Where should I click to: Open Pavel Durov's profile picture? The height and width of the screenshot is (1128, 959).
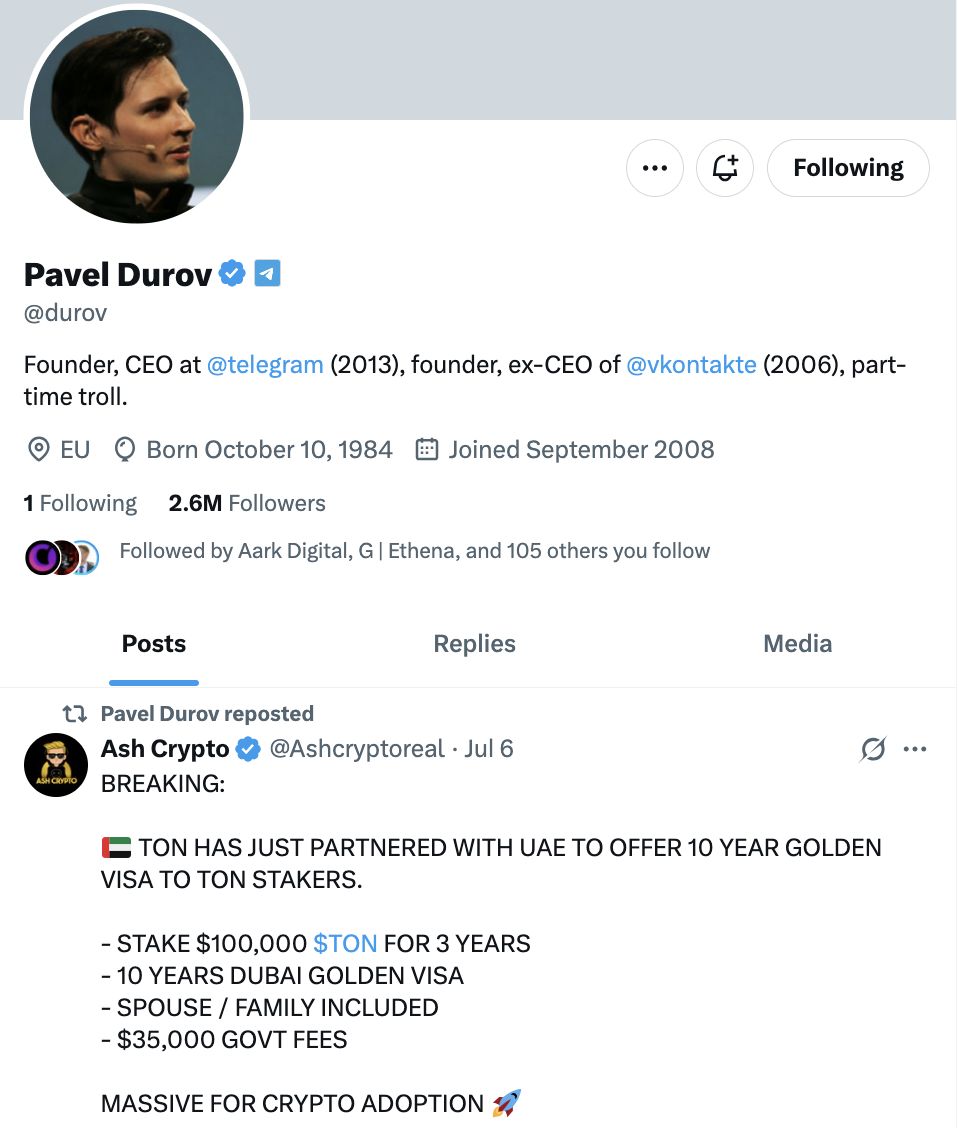point(137,116)
